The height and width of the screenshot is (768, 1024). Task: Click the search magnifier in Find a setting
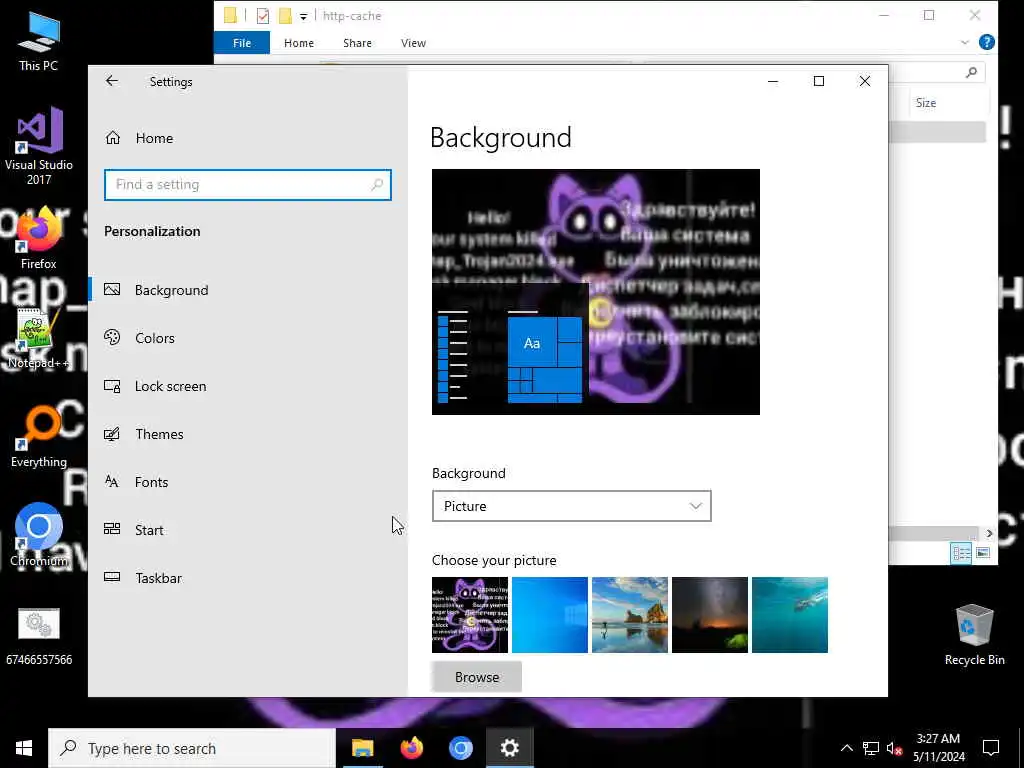pyautogui.click(x=377, y=185)
